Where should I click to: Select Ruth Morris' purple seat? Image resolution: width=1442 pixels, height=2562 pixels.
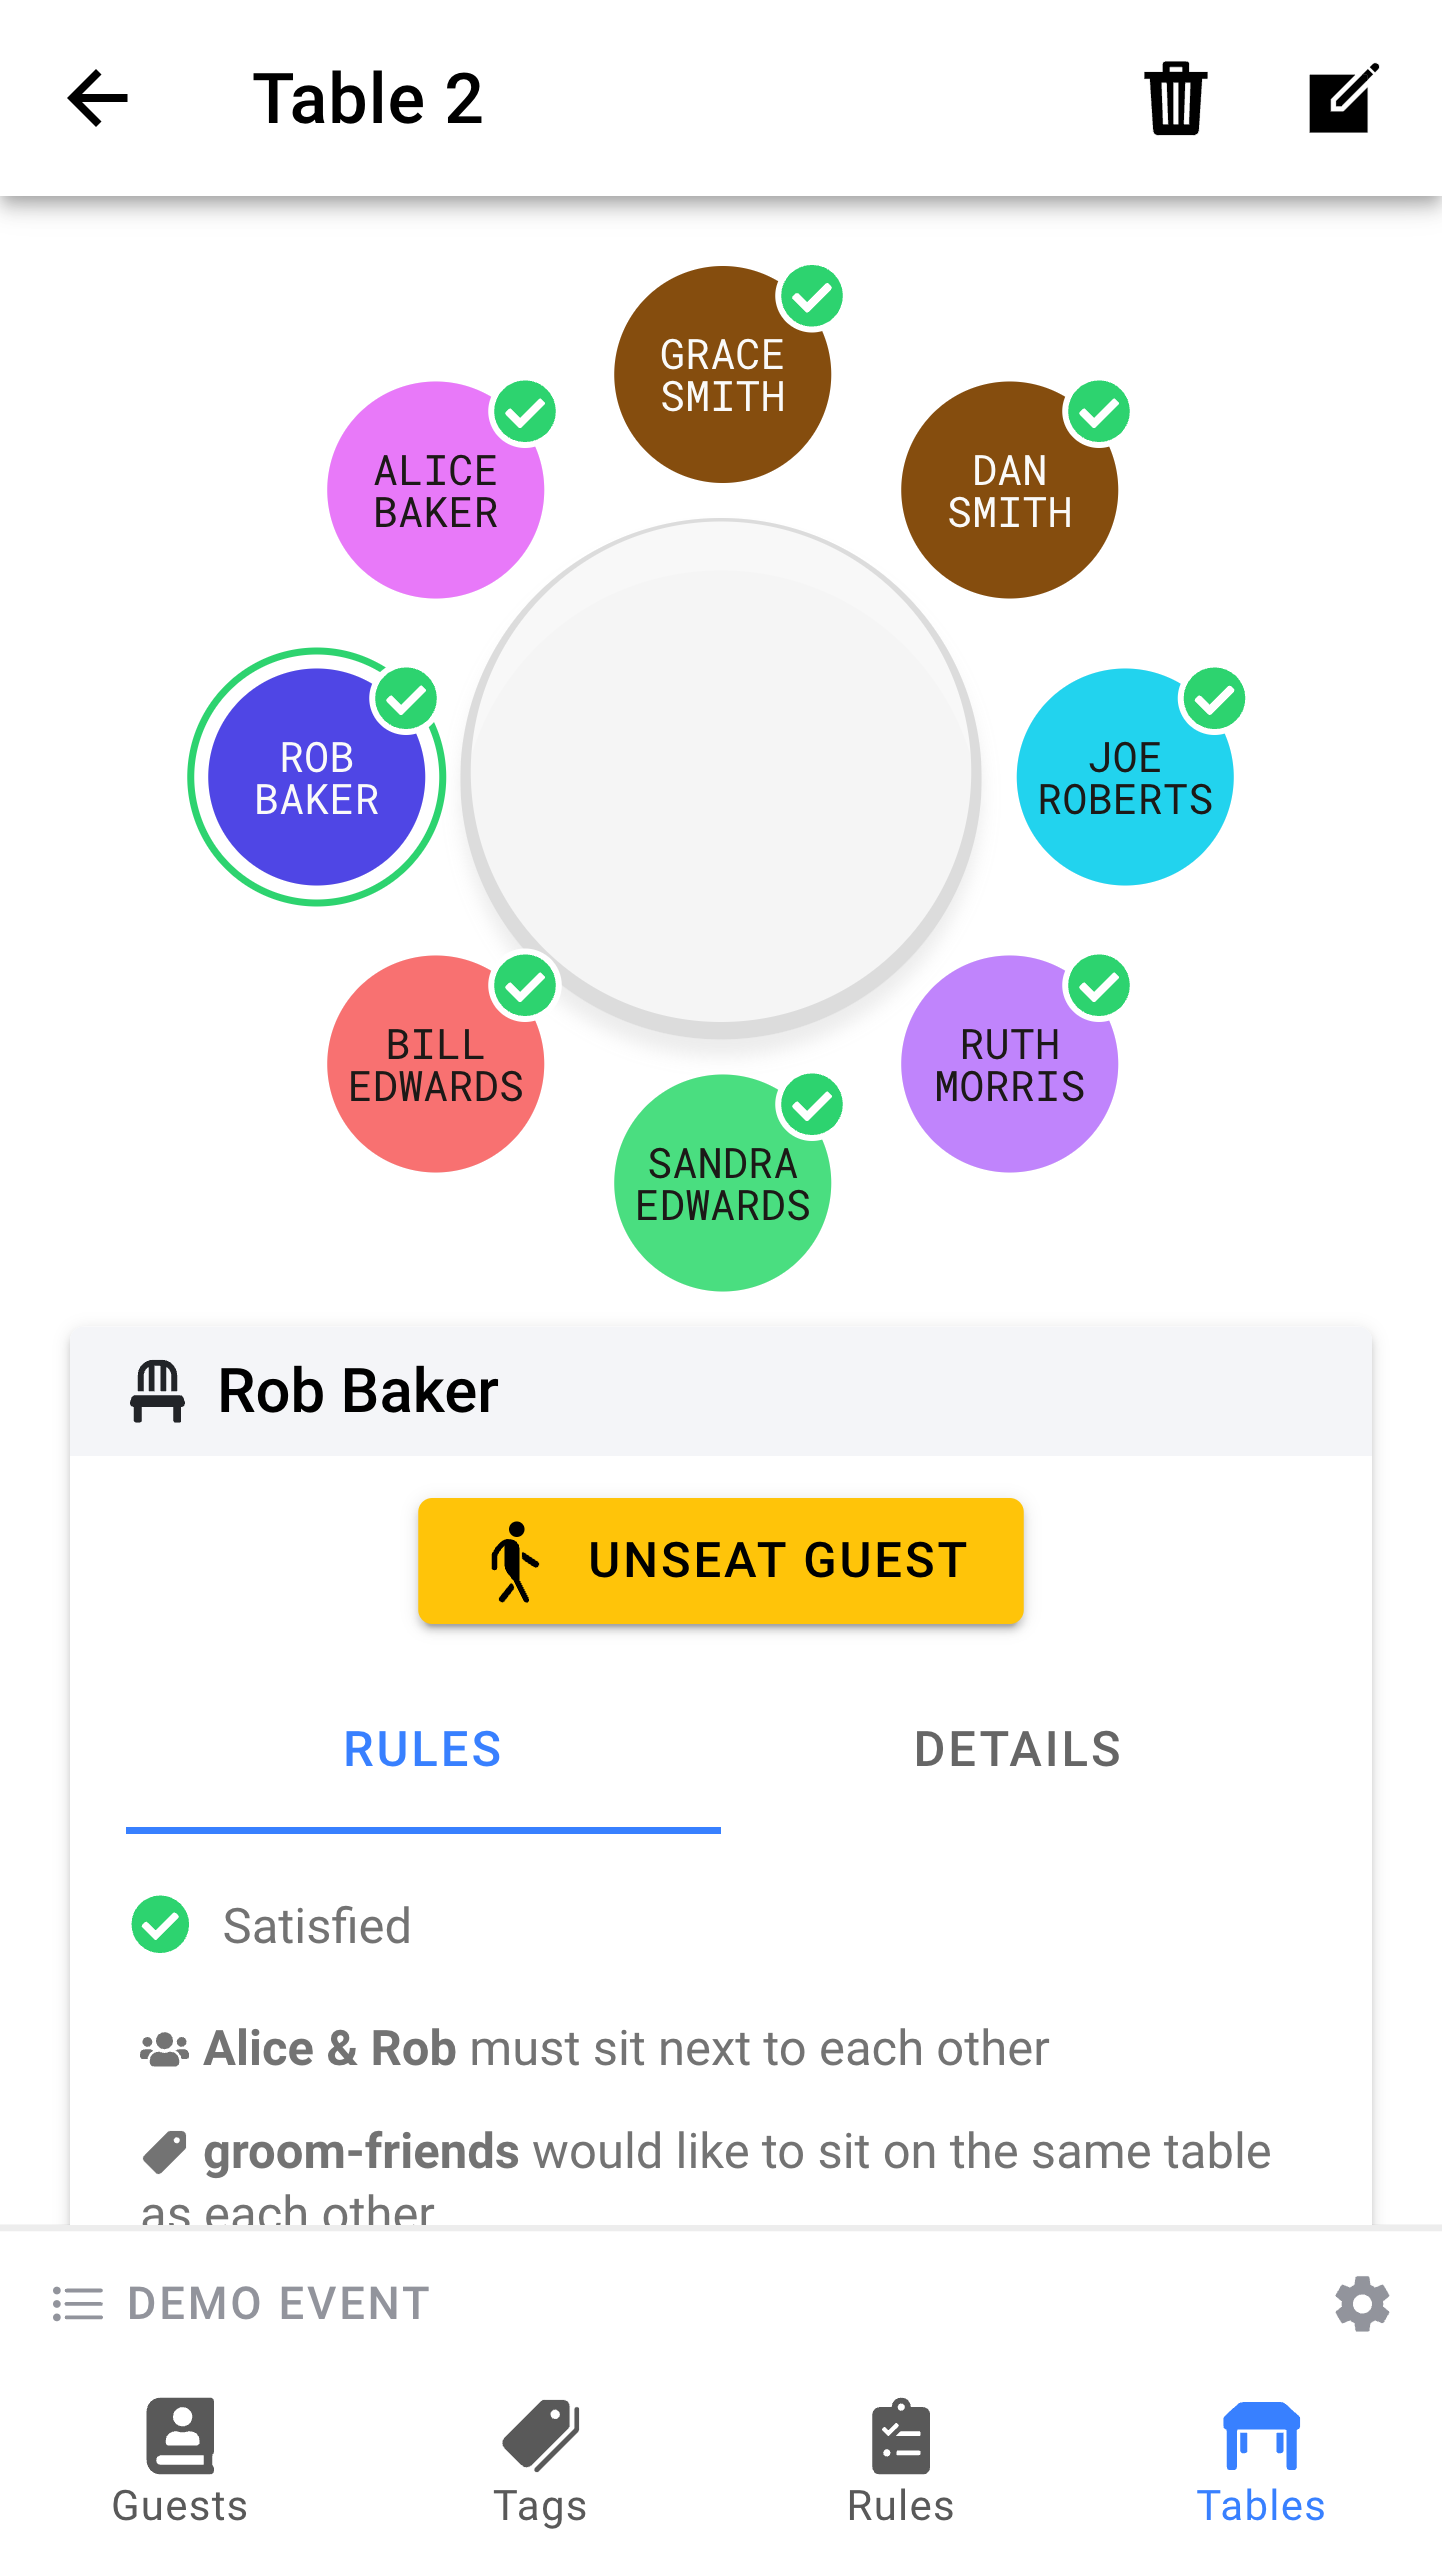pos(1009,1064)
